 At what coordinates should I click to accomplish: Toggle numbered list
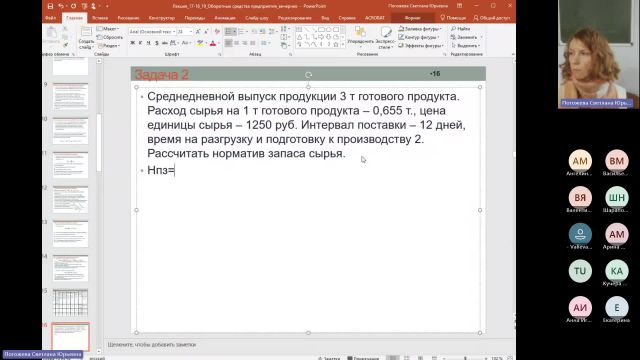[x=243, y=31]
